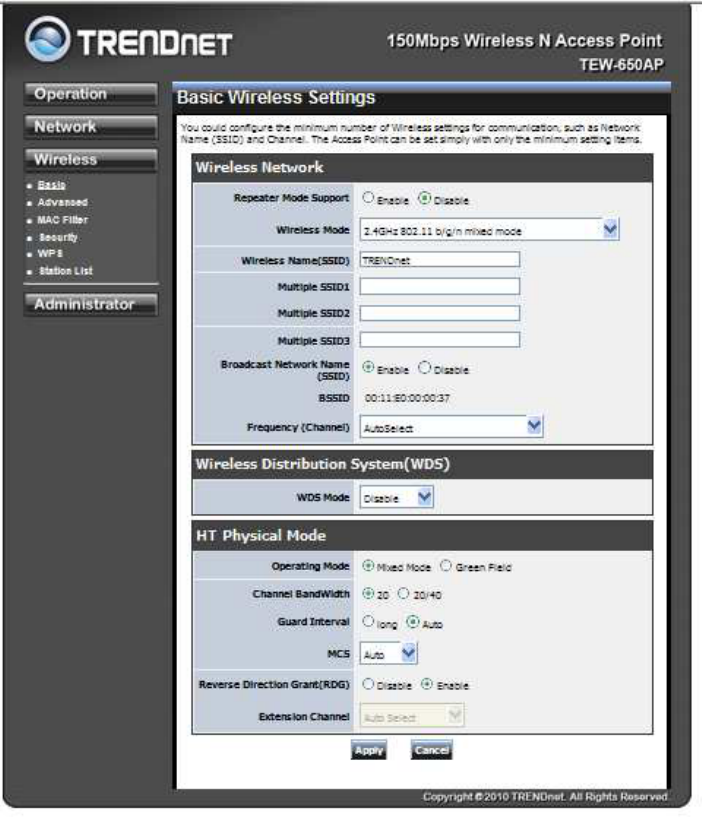The height and width of the screenshot is (817, 702).
Task: Open the WDS Mode dropdown
Action: click(397, 498)
